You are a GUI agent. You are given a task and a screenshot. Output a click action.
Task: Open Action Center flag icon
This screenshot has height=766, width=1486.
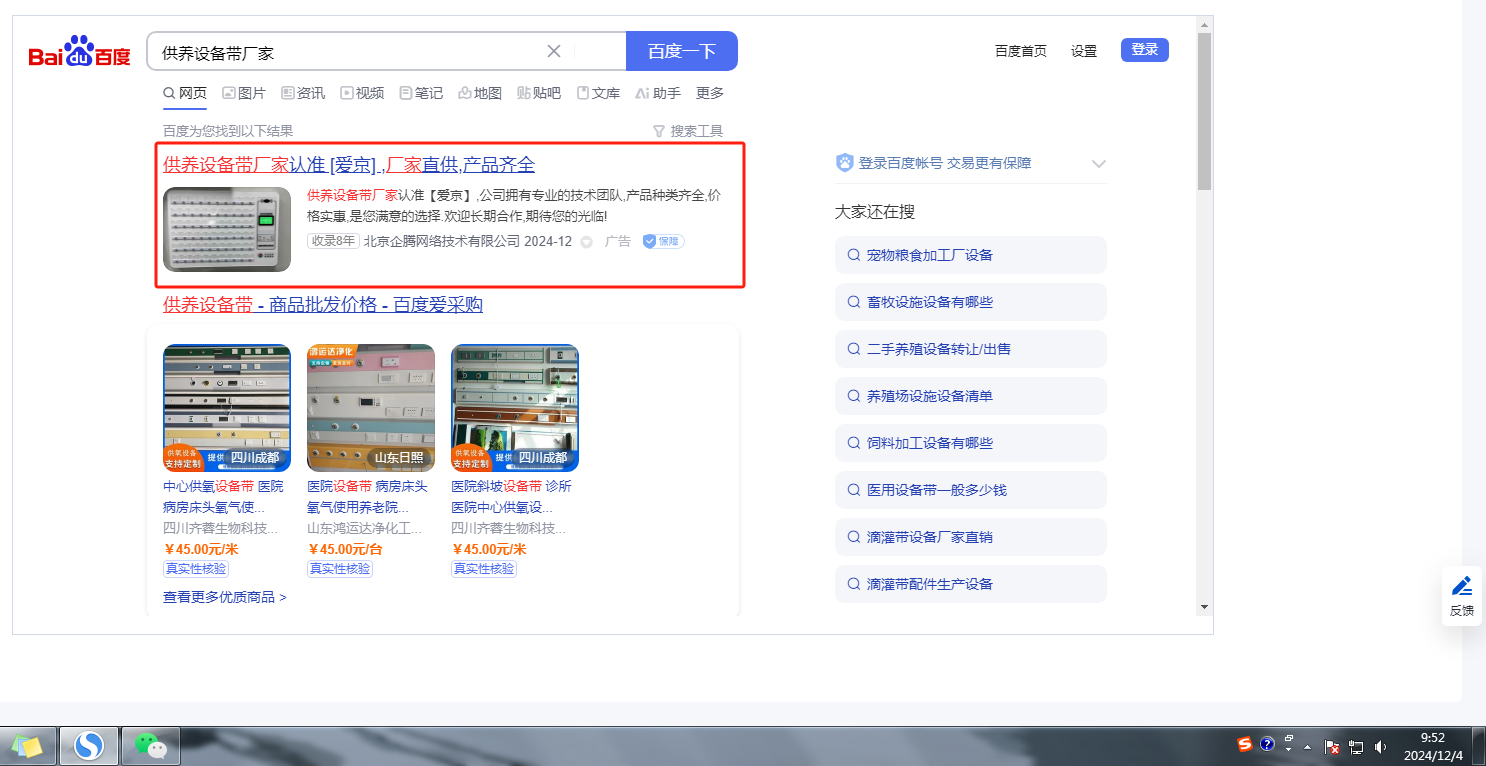pos(1332,746)
